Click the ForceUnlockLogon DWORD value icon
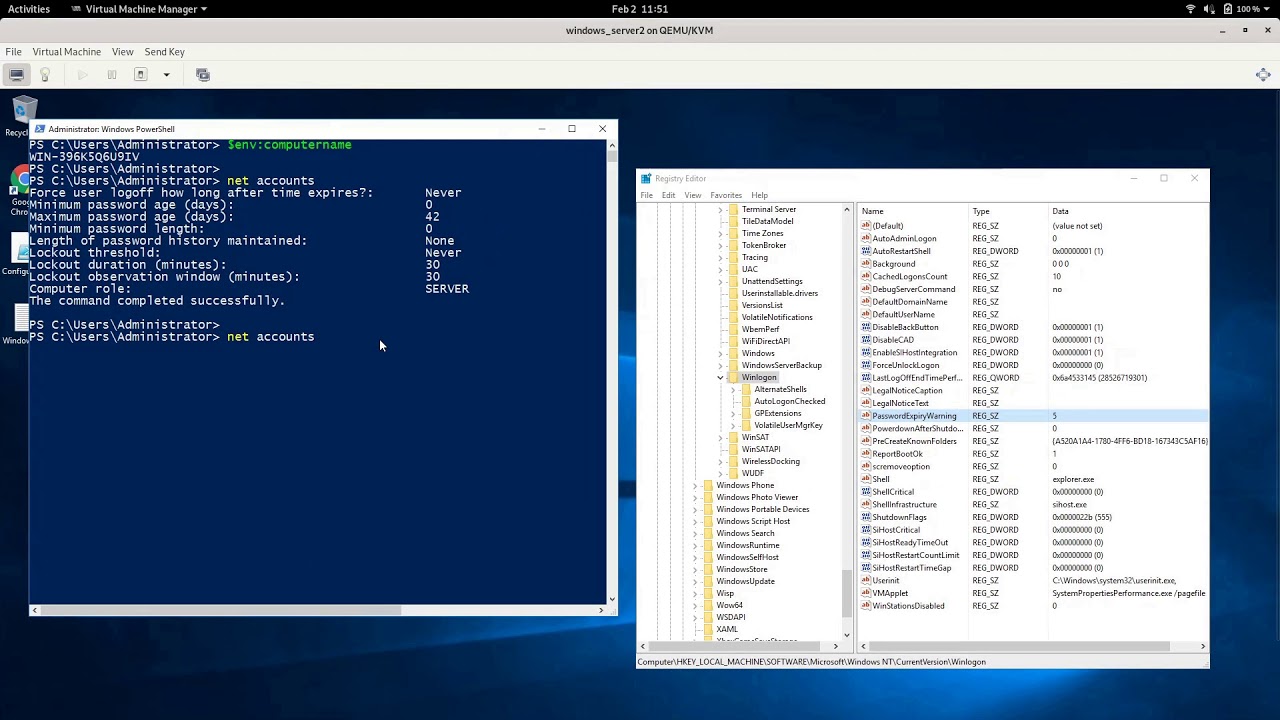 tap(866, 365)
